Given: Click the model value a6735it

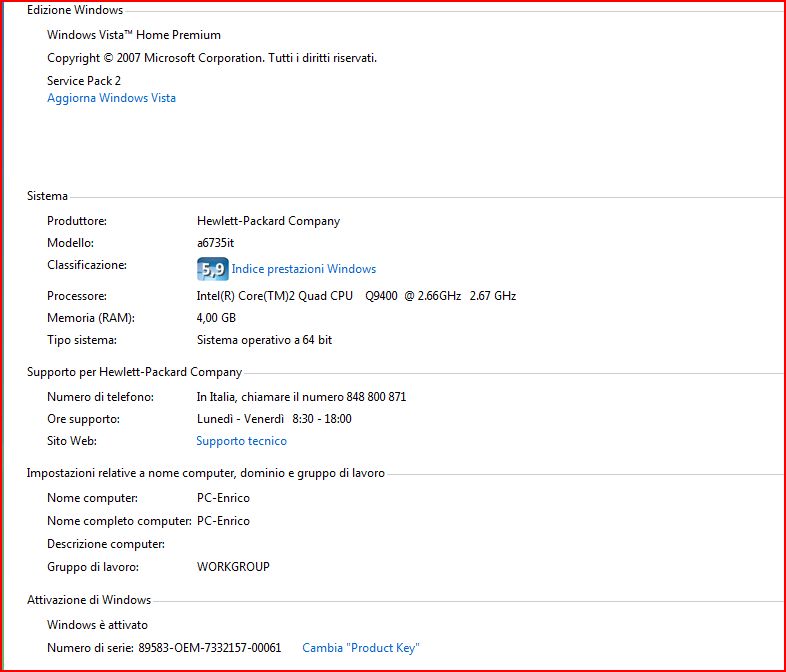Looking at the screenshot, I should 216,243.
